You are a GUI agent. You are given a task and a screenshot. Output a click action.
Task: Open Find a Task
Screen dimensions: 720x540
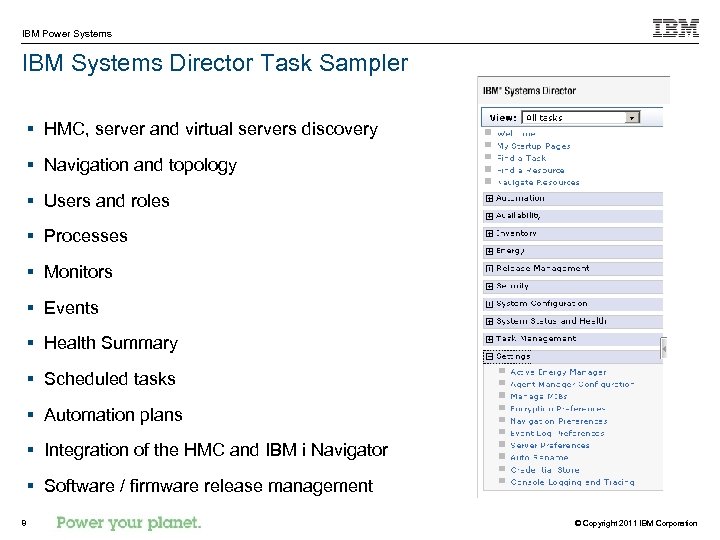(x=522, y=158)
